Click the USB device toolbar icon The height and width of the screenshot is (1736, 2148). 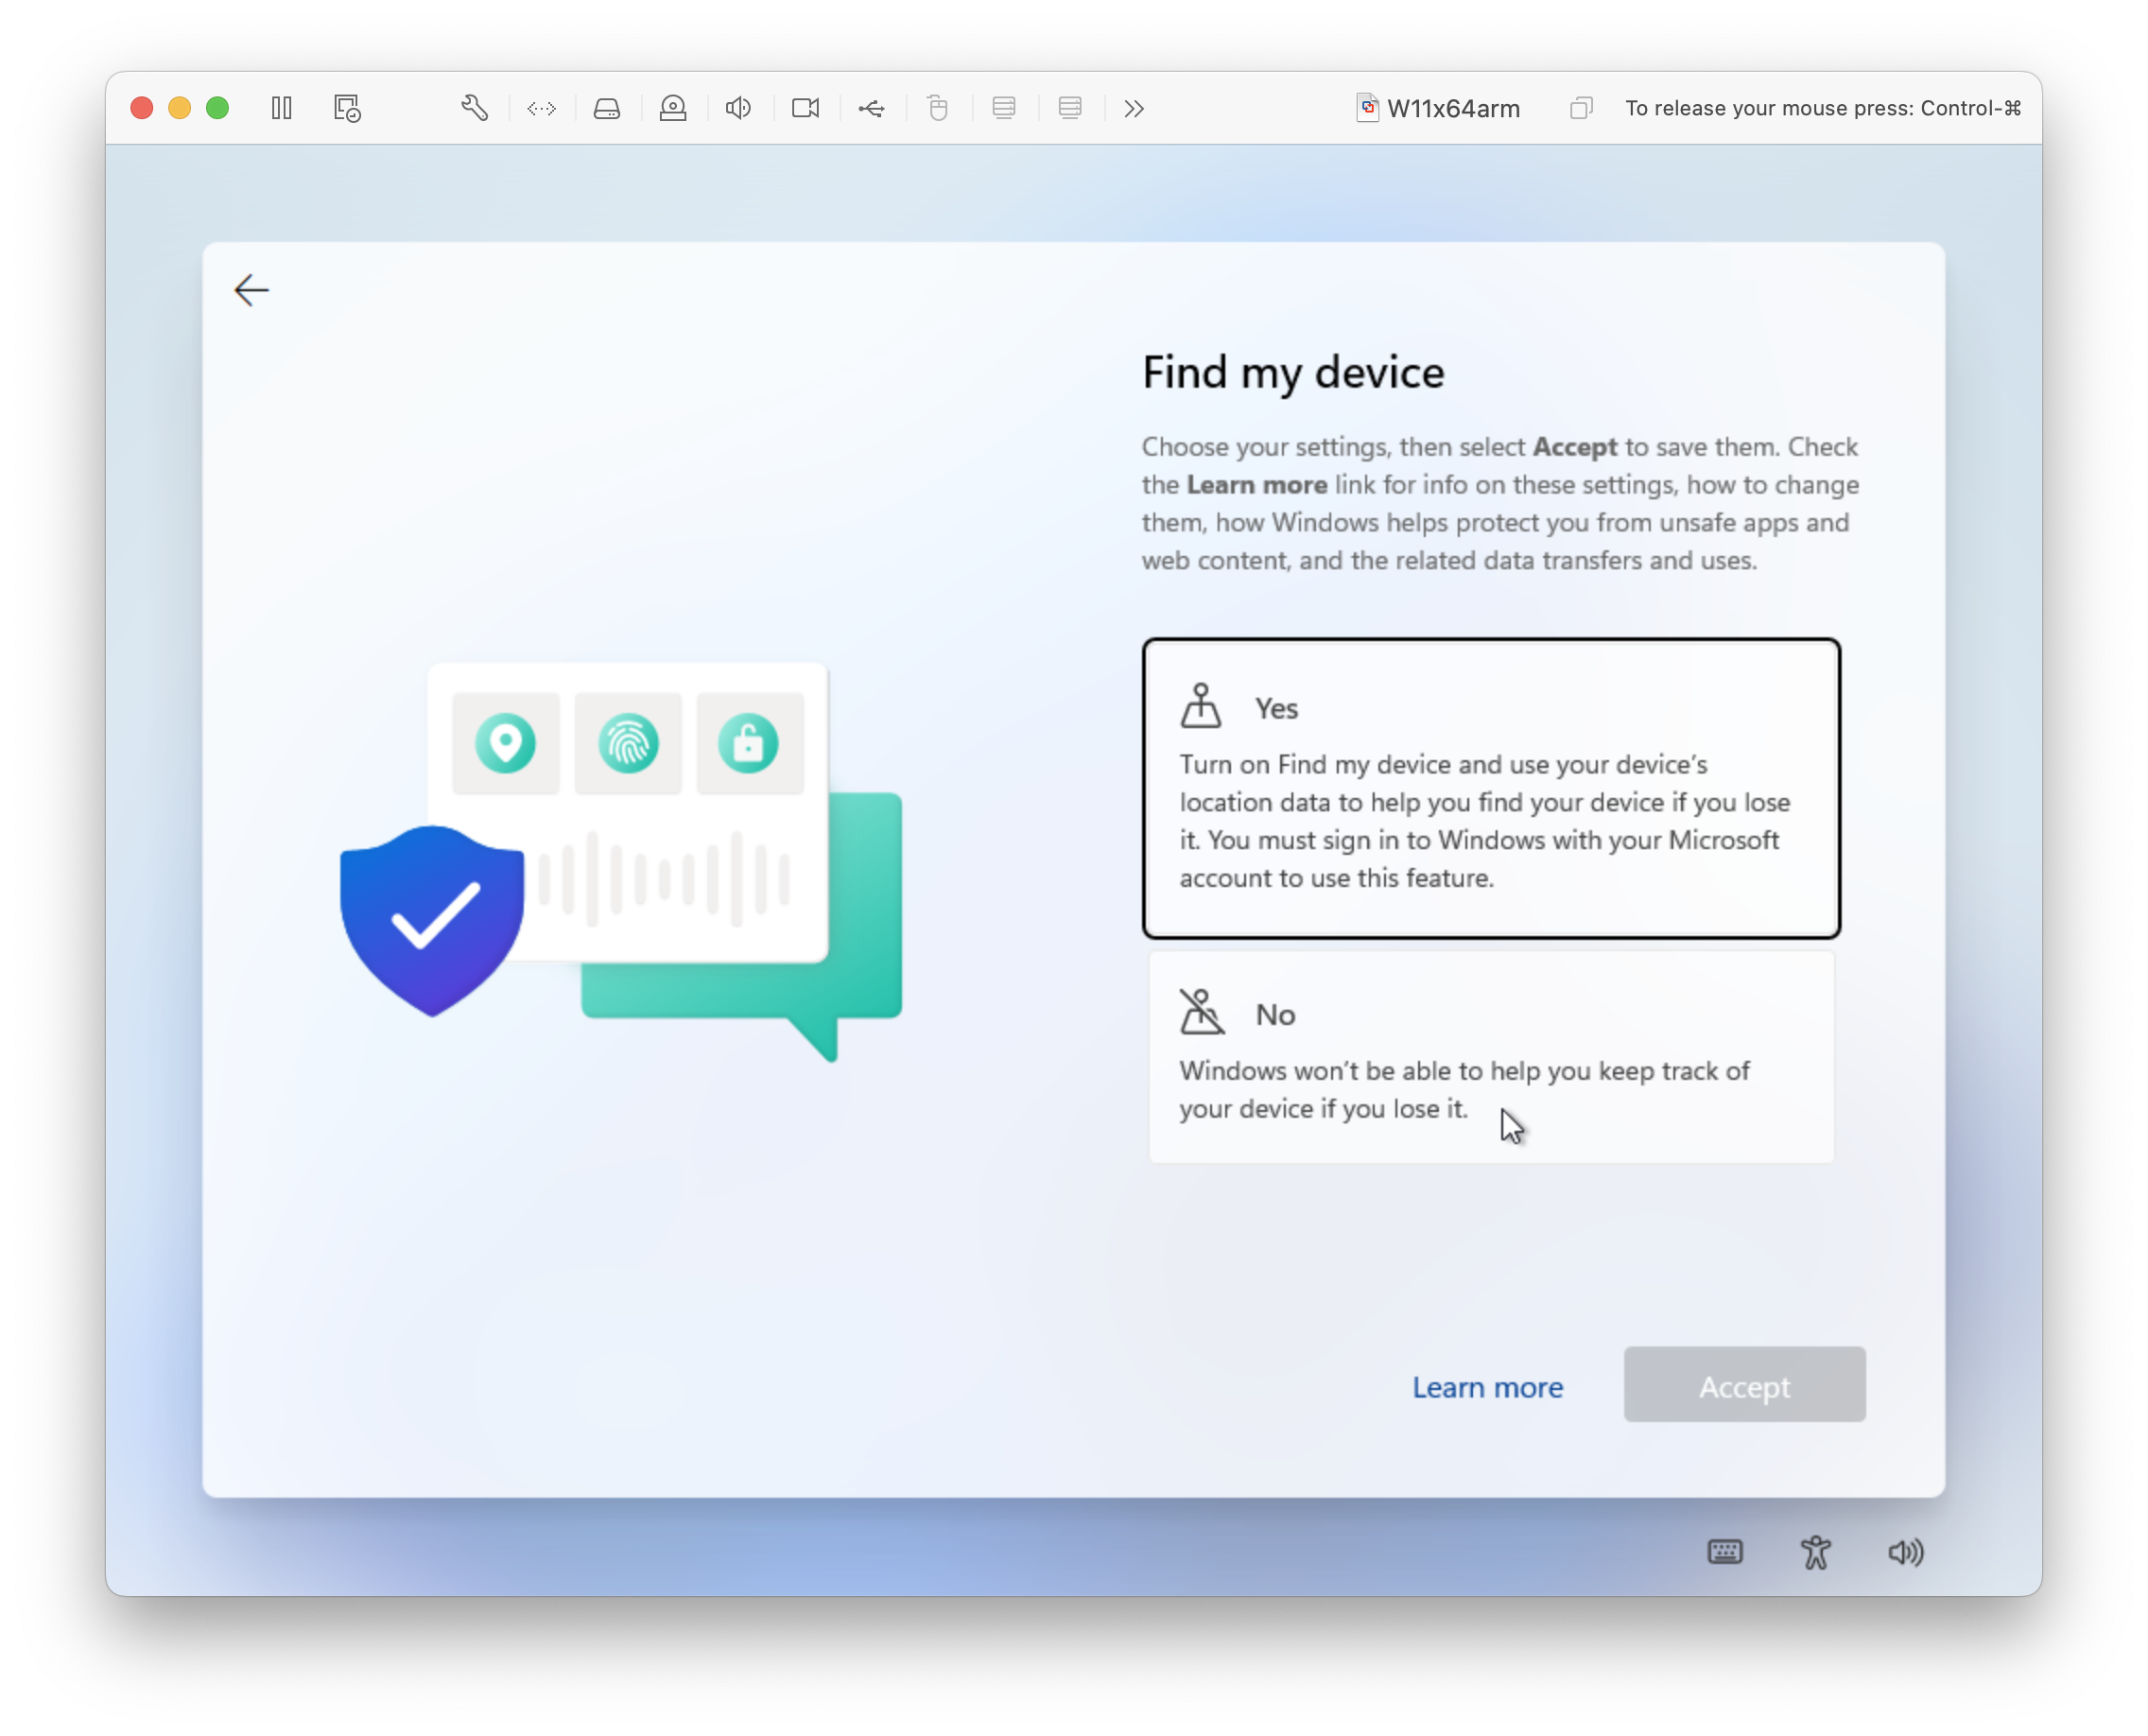tap(871, 108)
